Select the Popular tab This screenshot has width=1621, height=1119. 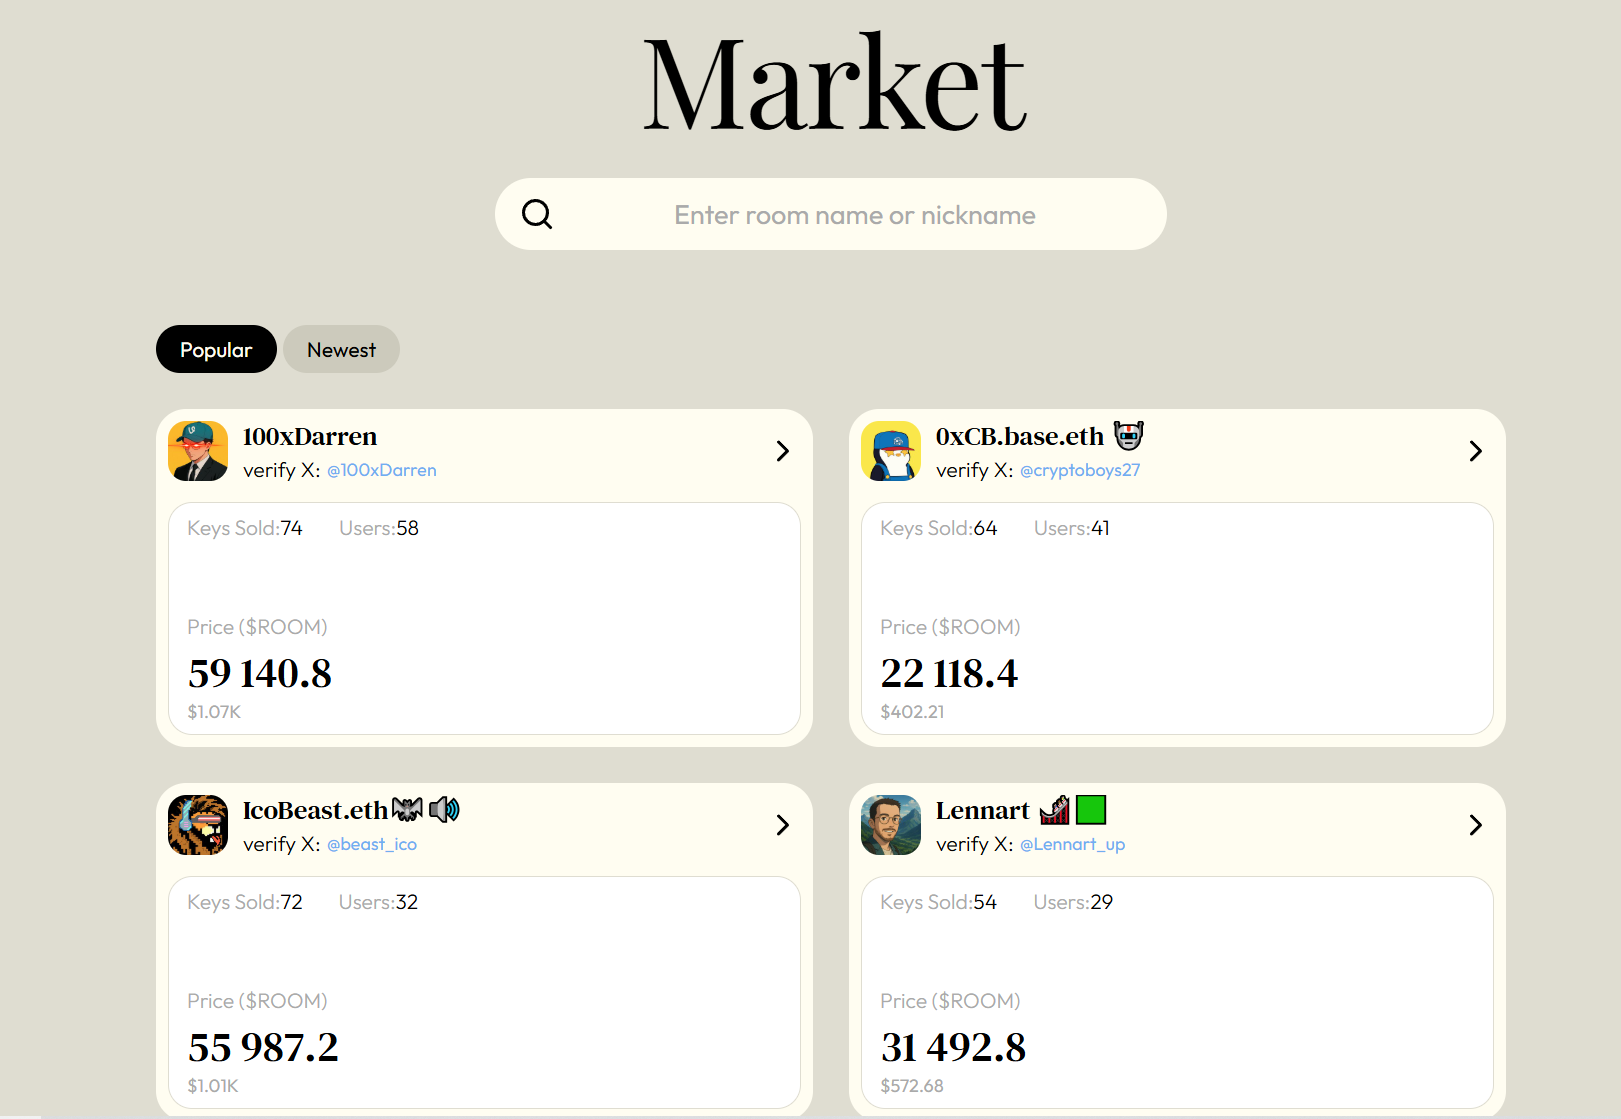(216, 349)
